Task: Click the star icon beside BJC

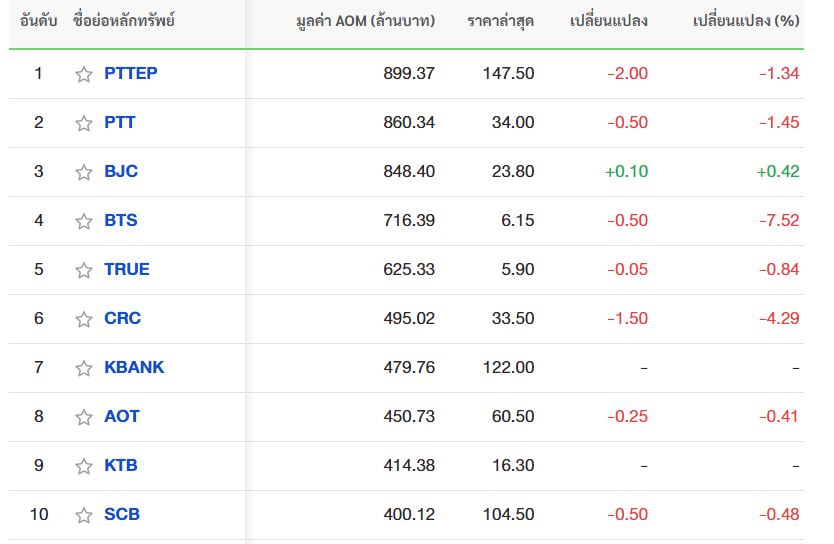Action: point(84,172)
